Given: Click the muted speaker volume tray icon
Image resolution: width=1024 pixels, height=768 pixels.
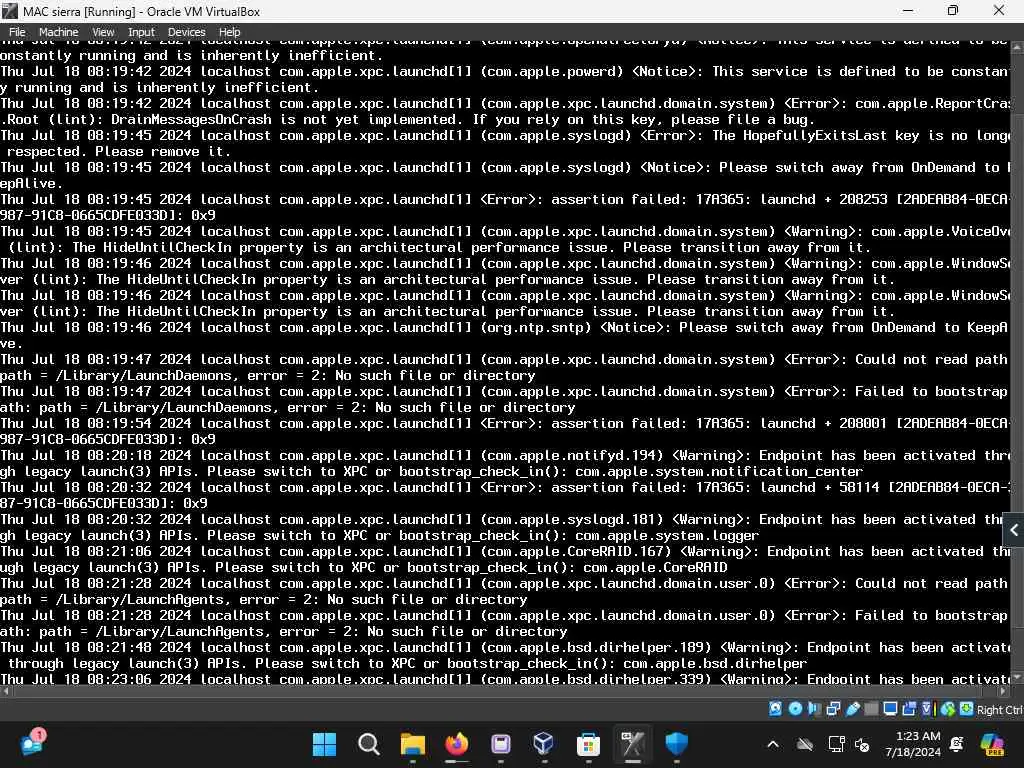Looking at the screenshot, I should coord(862,744).
